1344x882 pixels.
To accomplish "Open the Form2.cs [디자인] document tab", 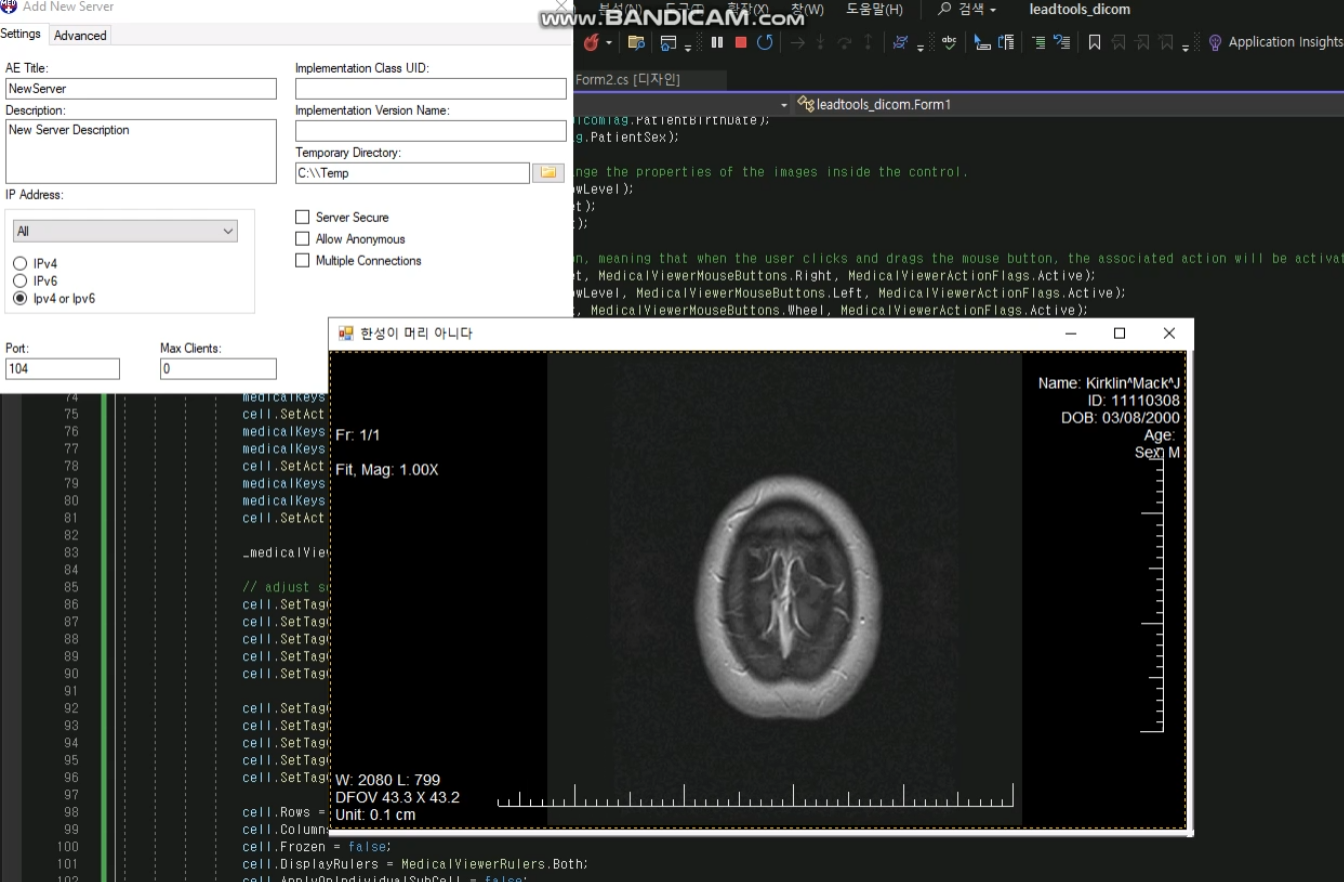I will click(x=628, y=79).
